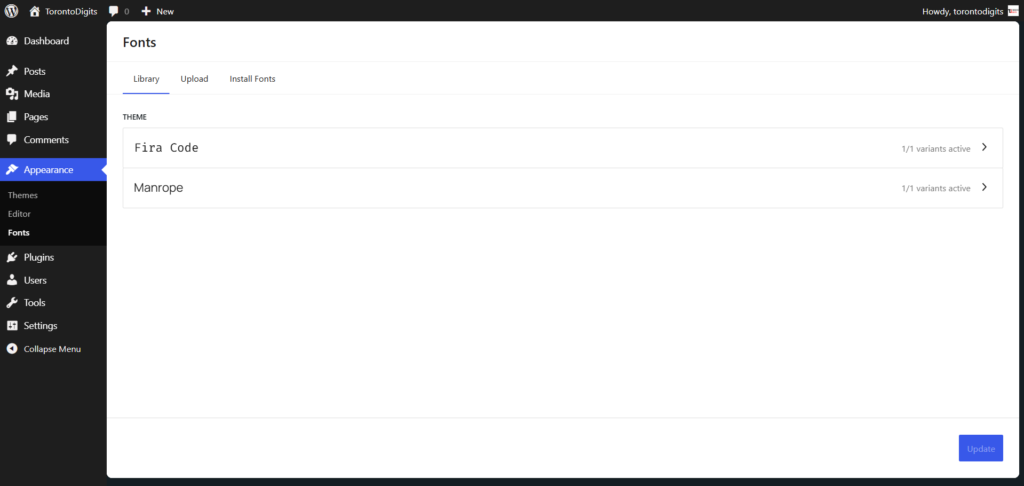Image resolution: width=1024 pixels, height=486 pixels.
Task: Click the comments bubble icon in admin bar
Action: pos(114,11)
